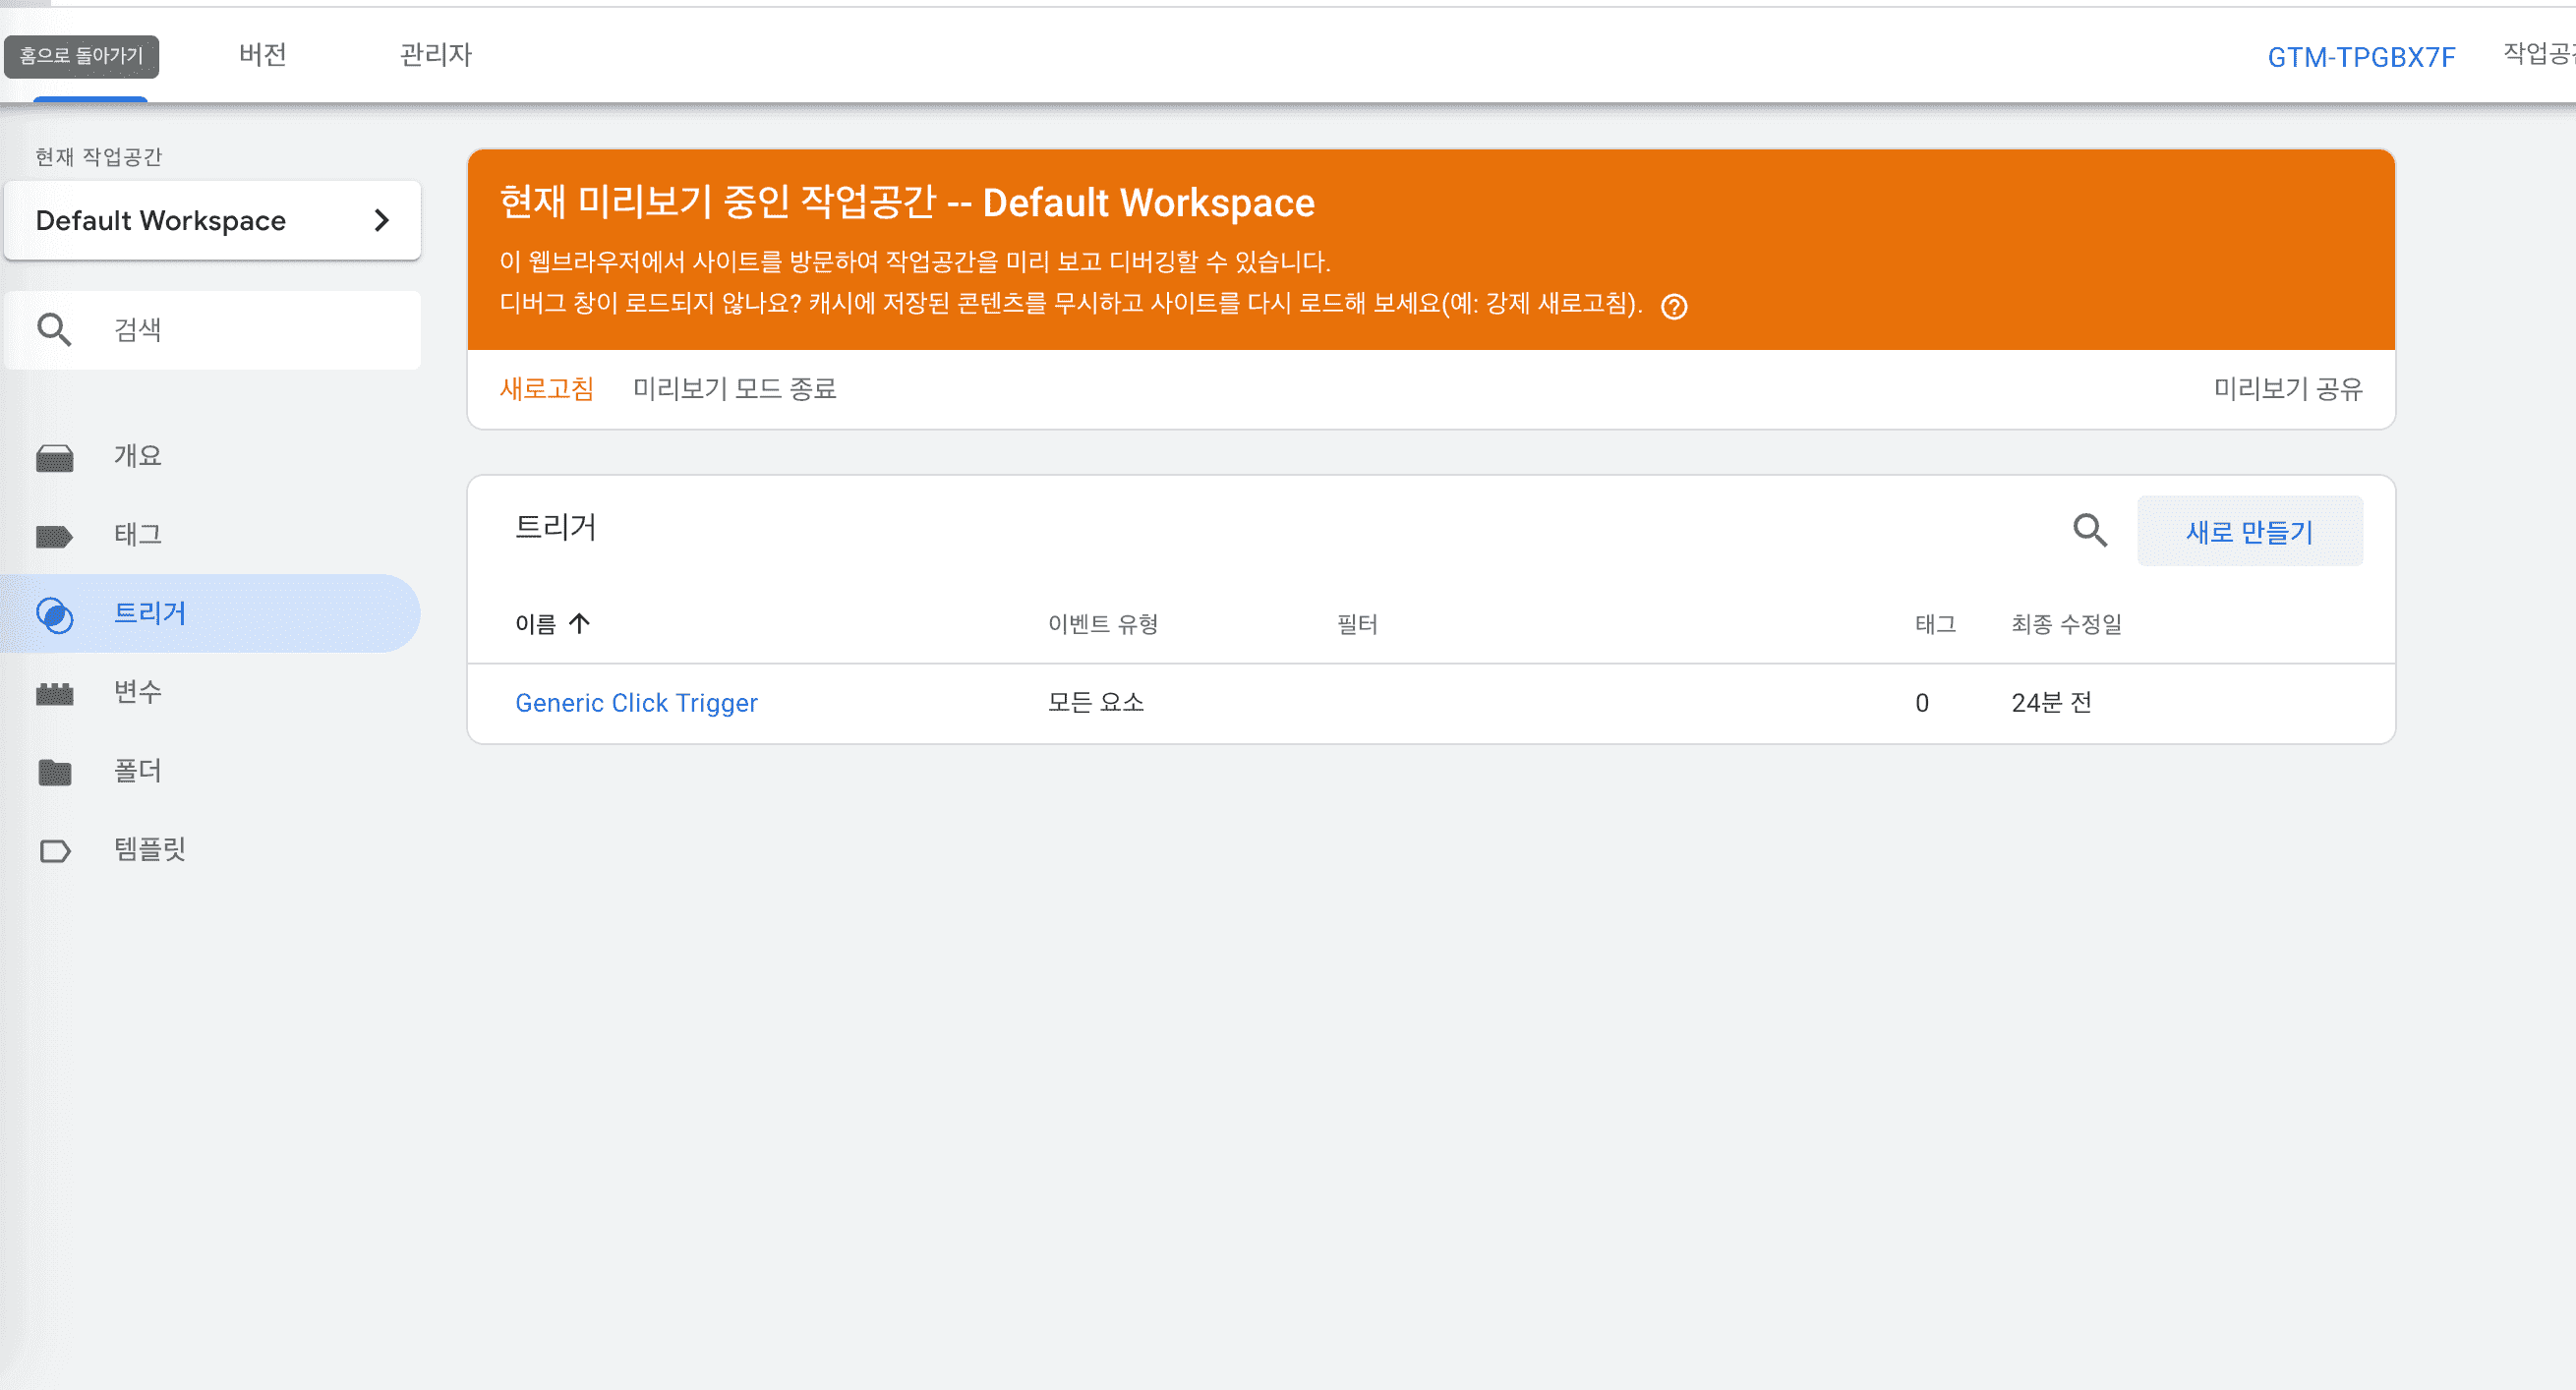Sort by name using the arrow

579,624
